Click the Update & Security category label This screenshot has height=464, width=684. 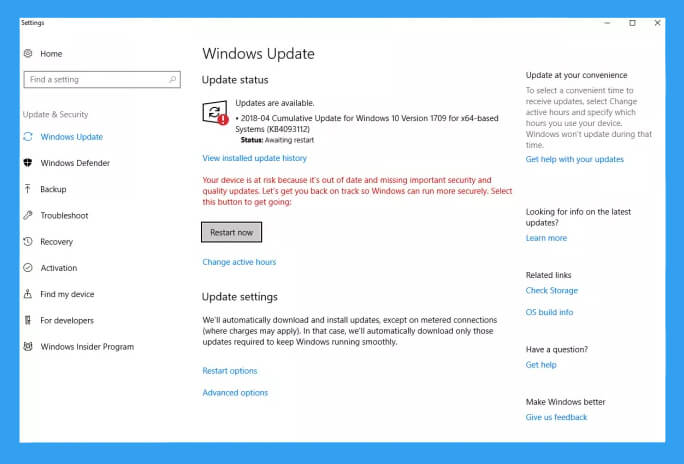[55, 114]
